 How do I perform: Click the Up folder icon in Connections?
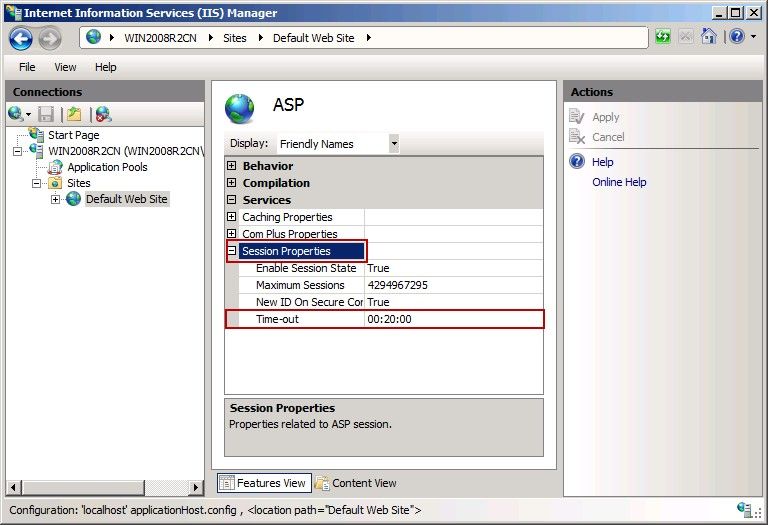(74, 114)
